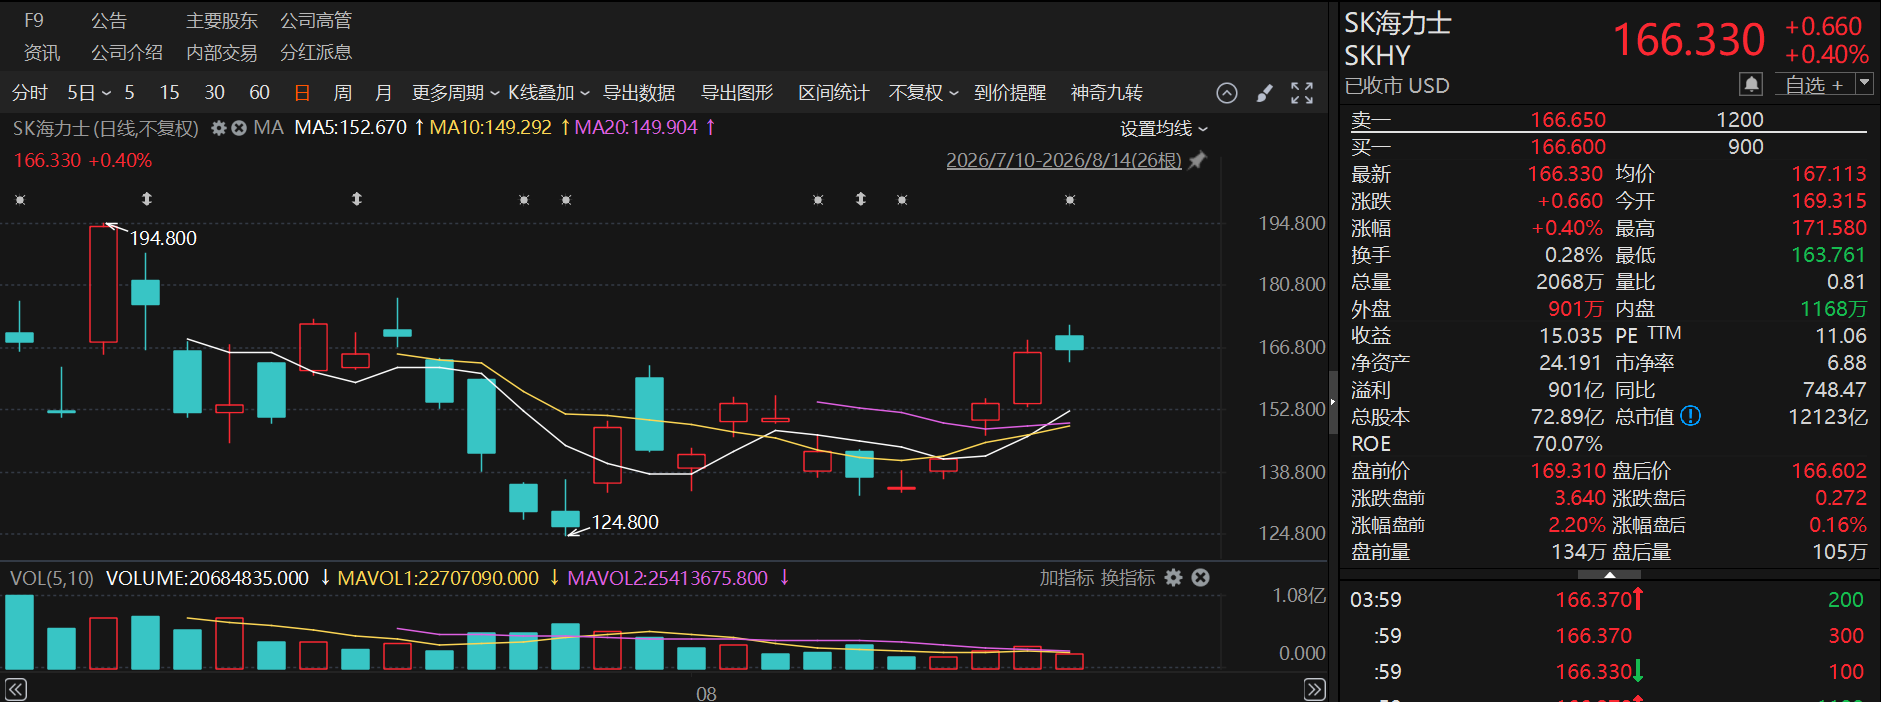Remove MA indicator with the X icon
Viewport: 1881px width, 702px height.
pos(239,128)
